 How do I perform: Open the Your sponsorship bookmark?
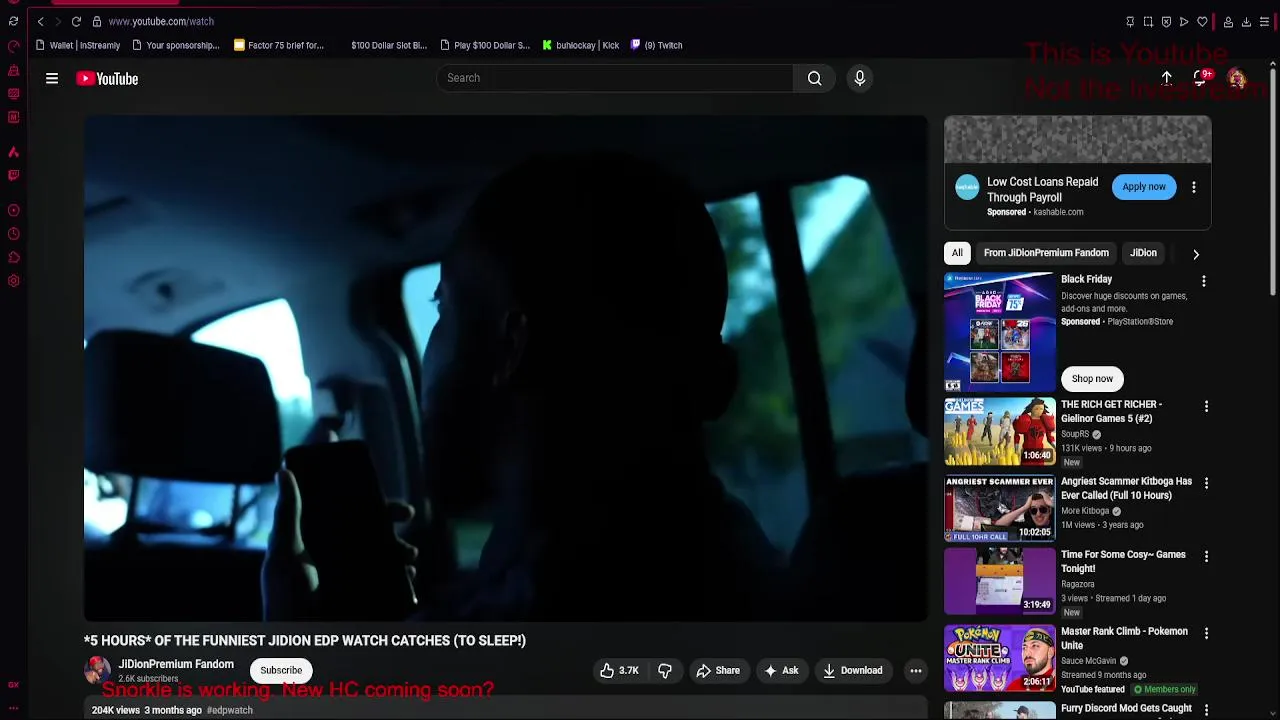(x=175, y=45)
